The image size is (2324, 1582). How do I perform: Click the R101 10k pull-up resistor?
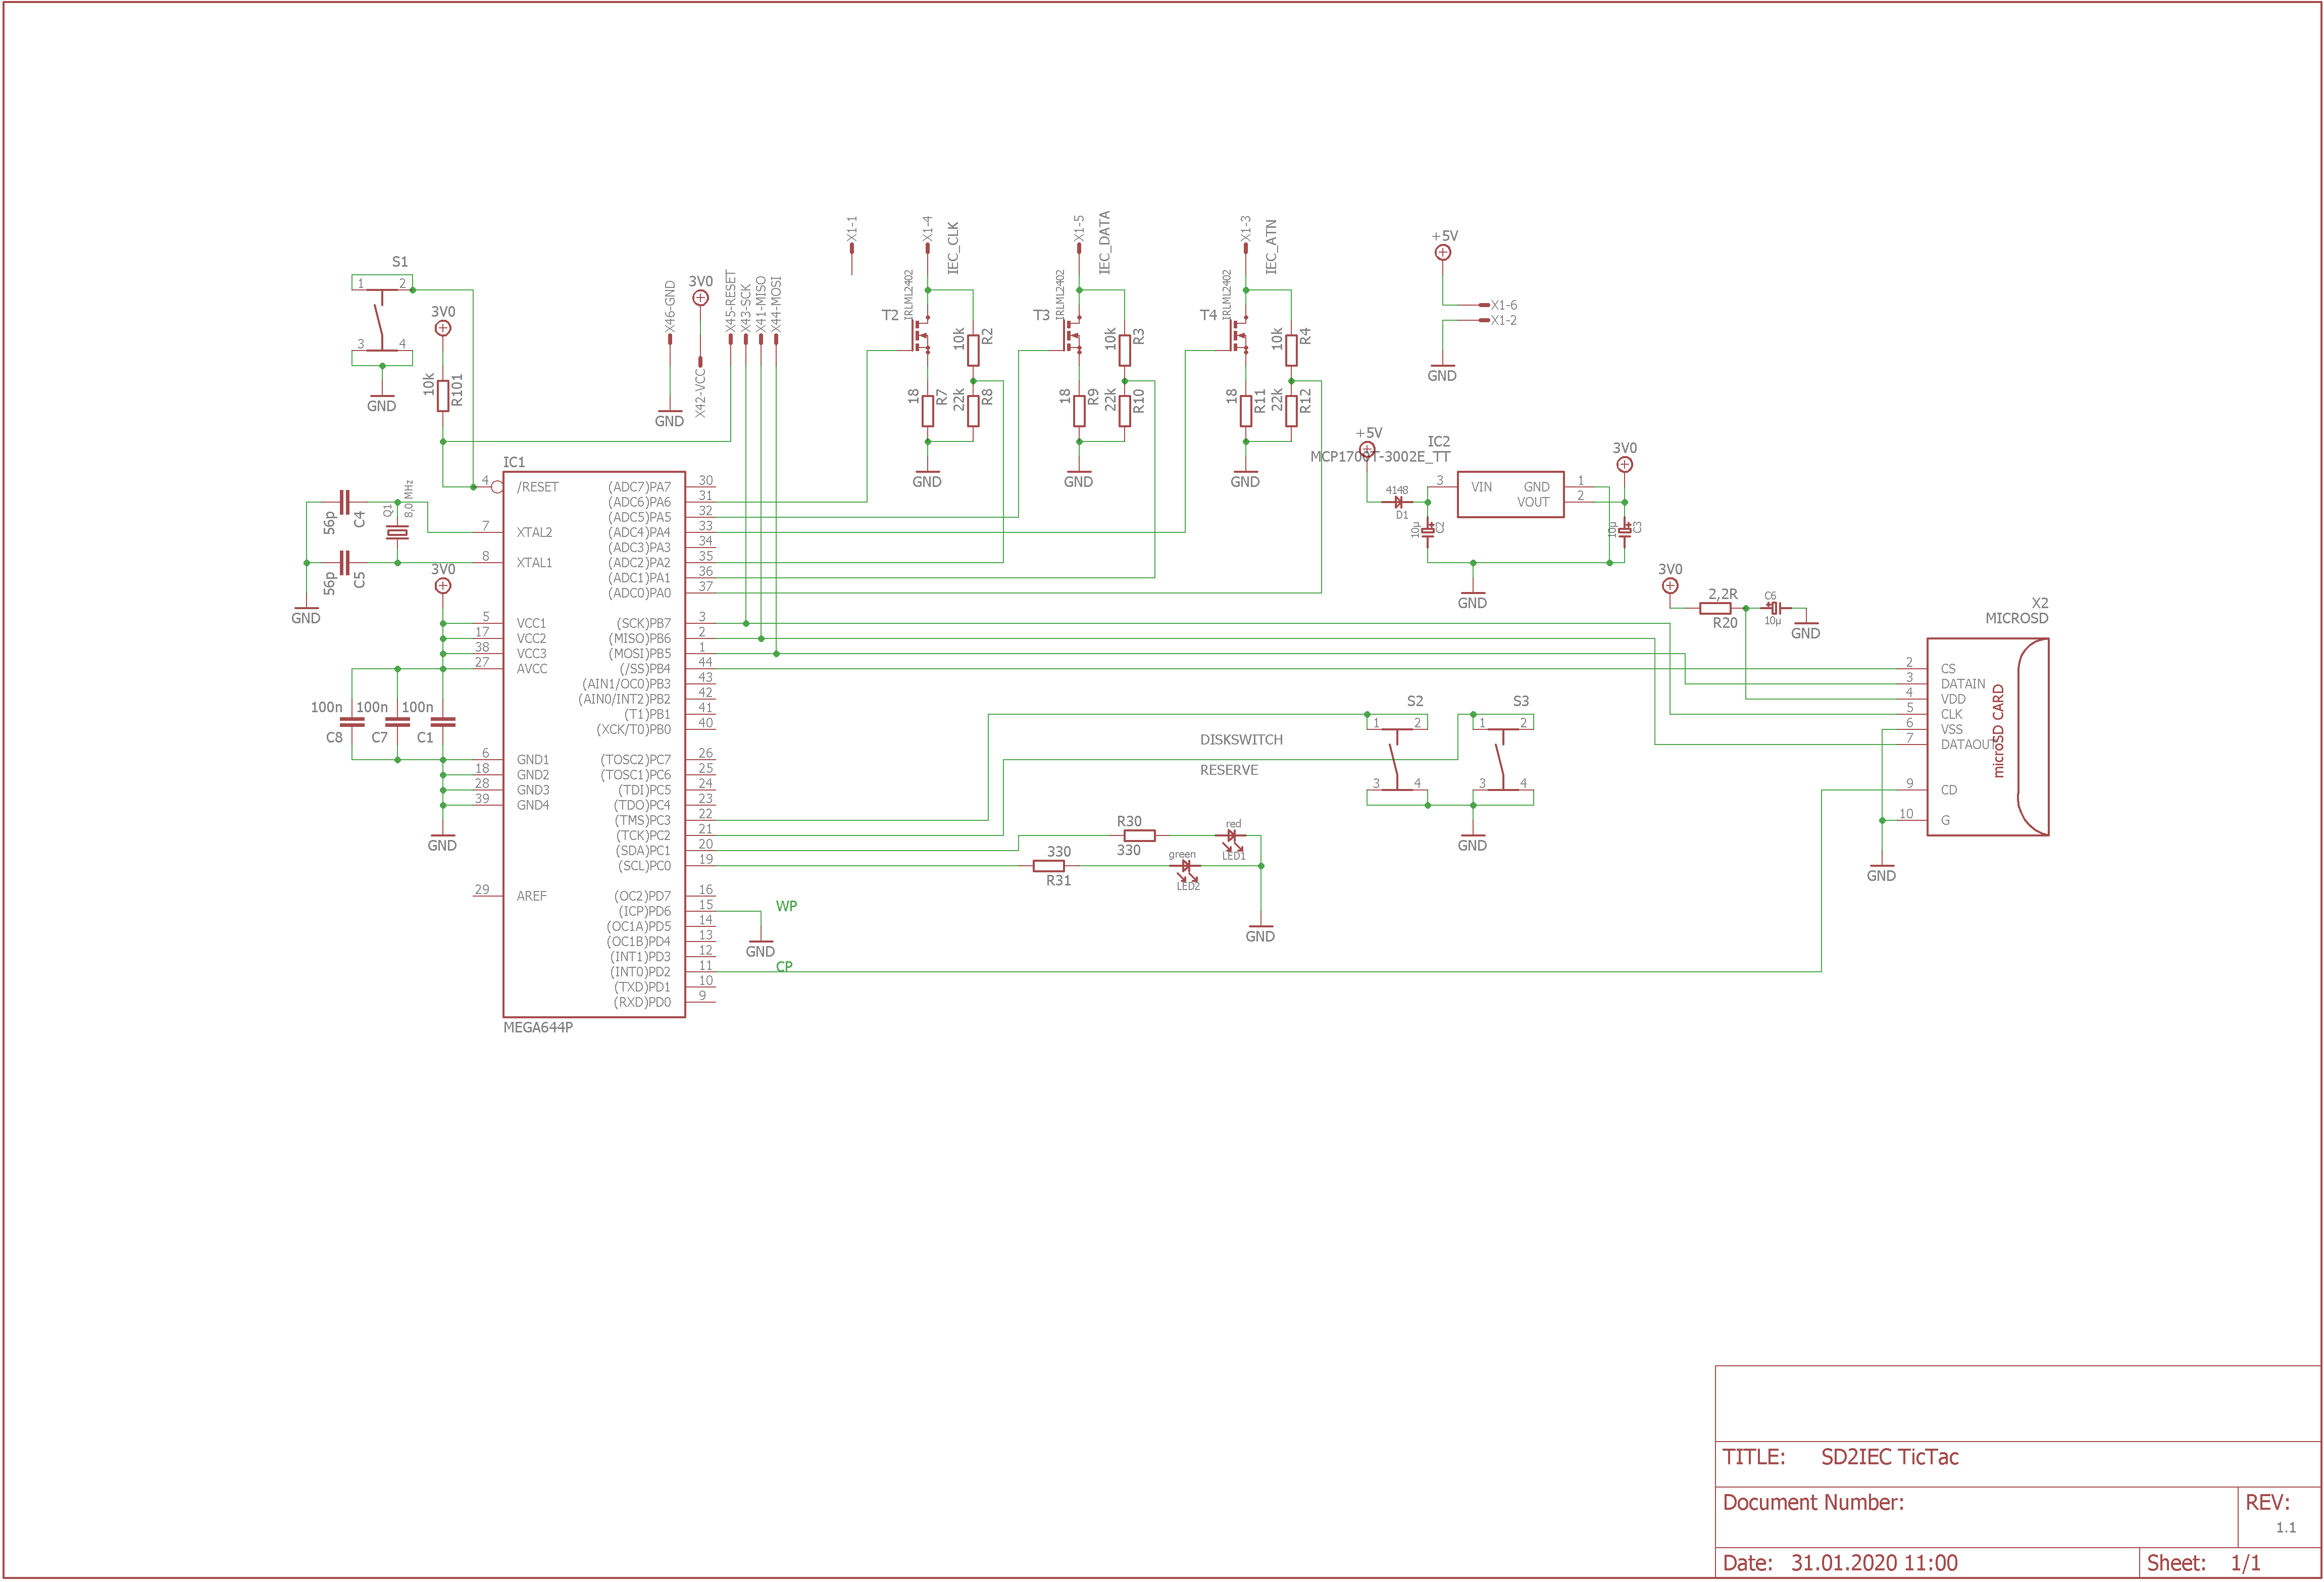(443, 395)
